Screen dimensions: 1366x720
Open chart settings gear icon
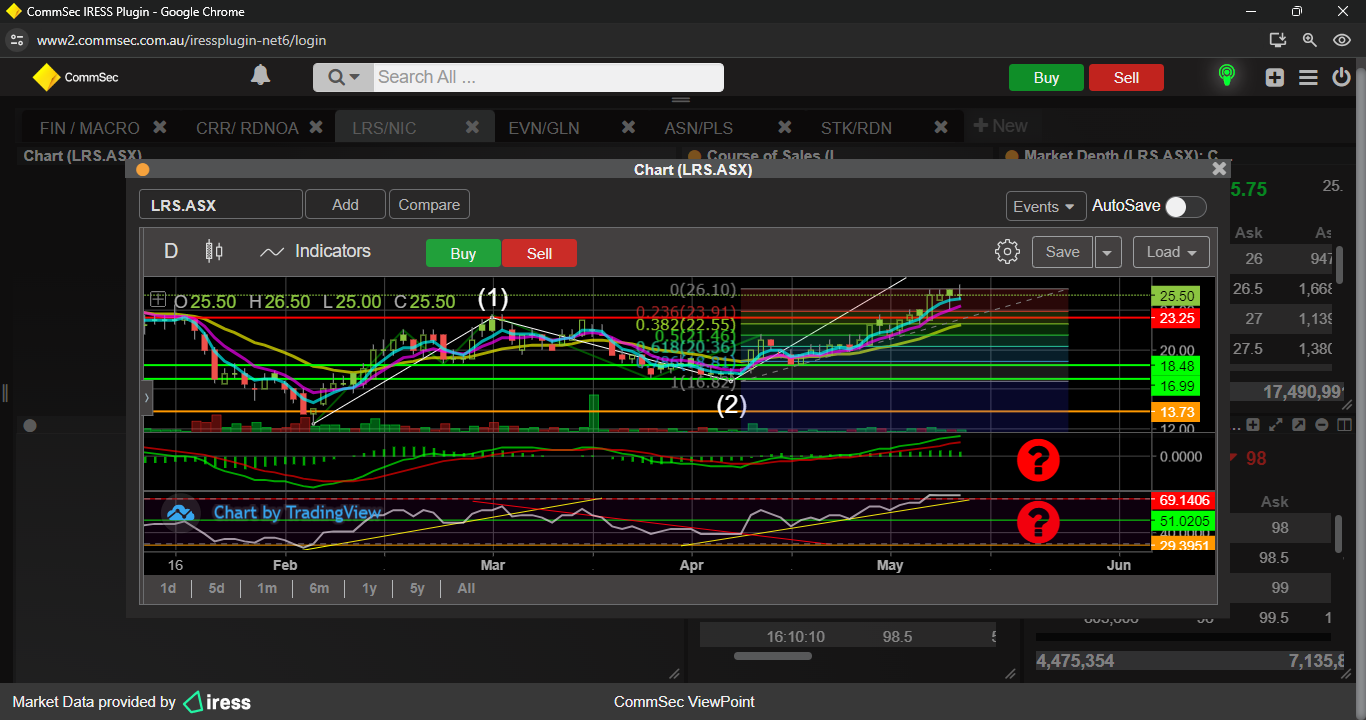tap(1007, 252)
